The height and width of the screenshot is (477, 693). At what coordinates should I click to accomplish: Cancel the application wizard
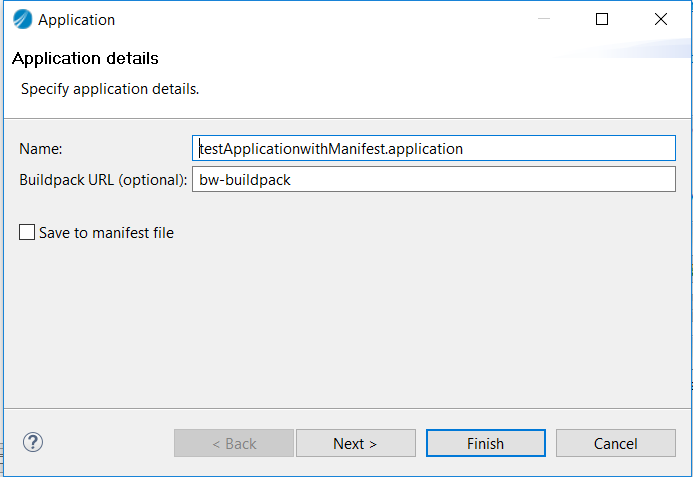(x=615, y=443)
